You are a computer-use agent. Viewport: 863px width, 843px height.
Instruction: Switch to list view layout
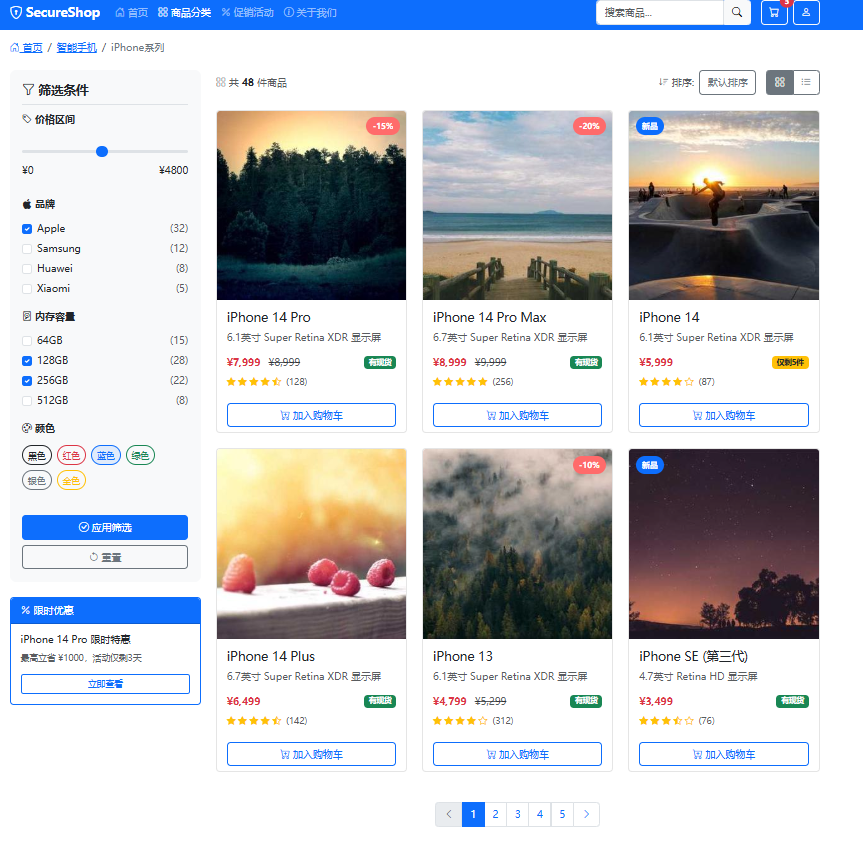point(806,83)
